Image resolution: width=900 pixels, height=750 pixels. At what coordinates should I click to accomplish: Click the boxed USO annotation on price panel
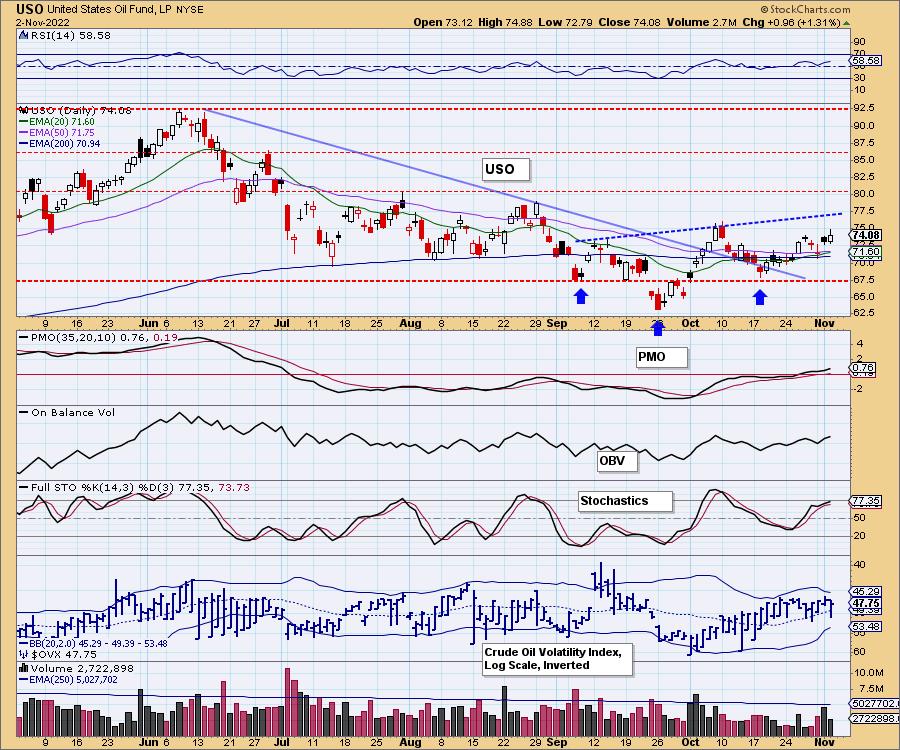(x=505, y=169)
